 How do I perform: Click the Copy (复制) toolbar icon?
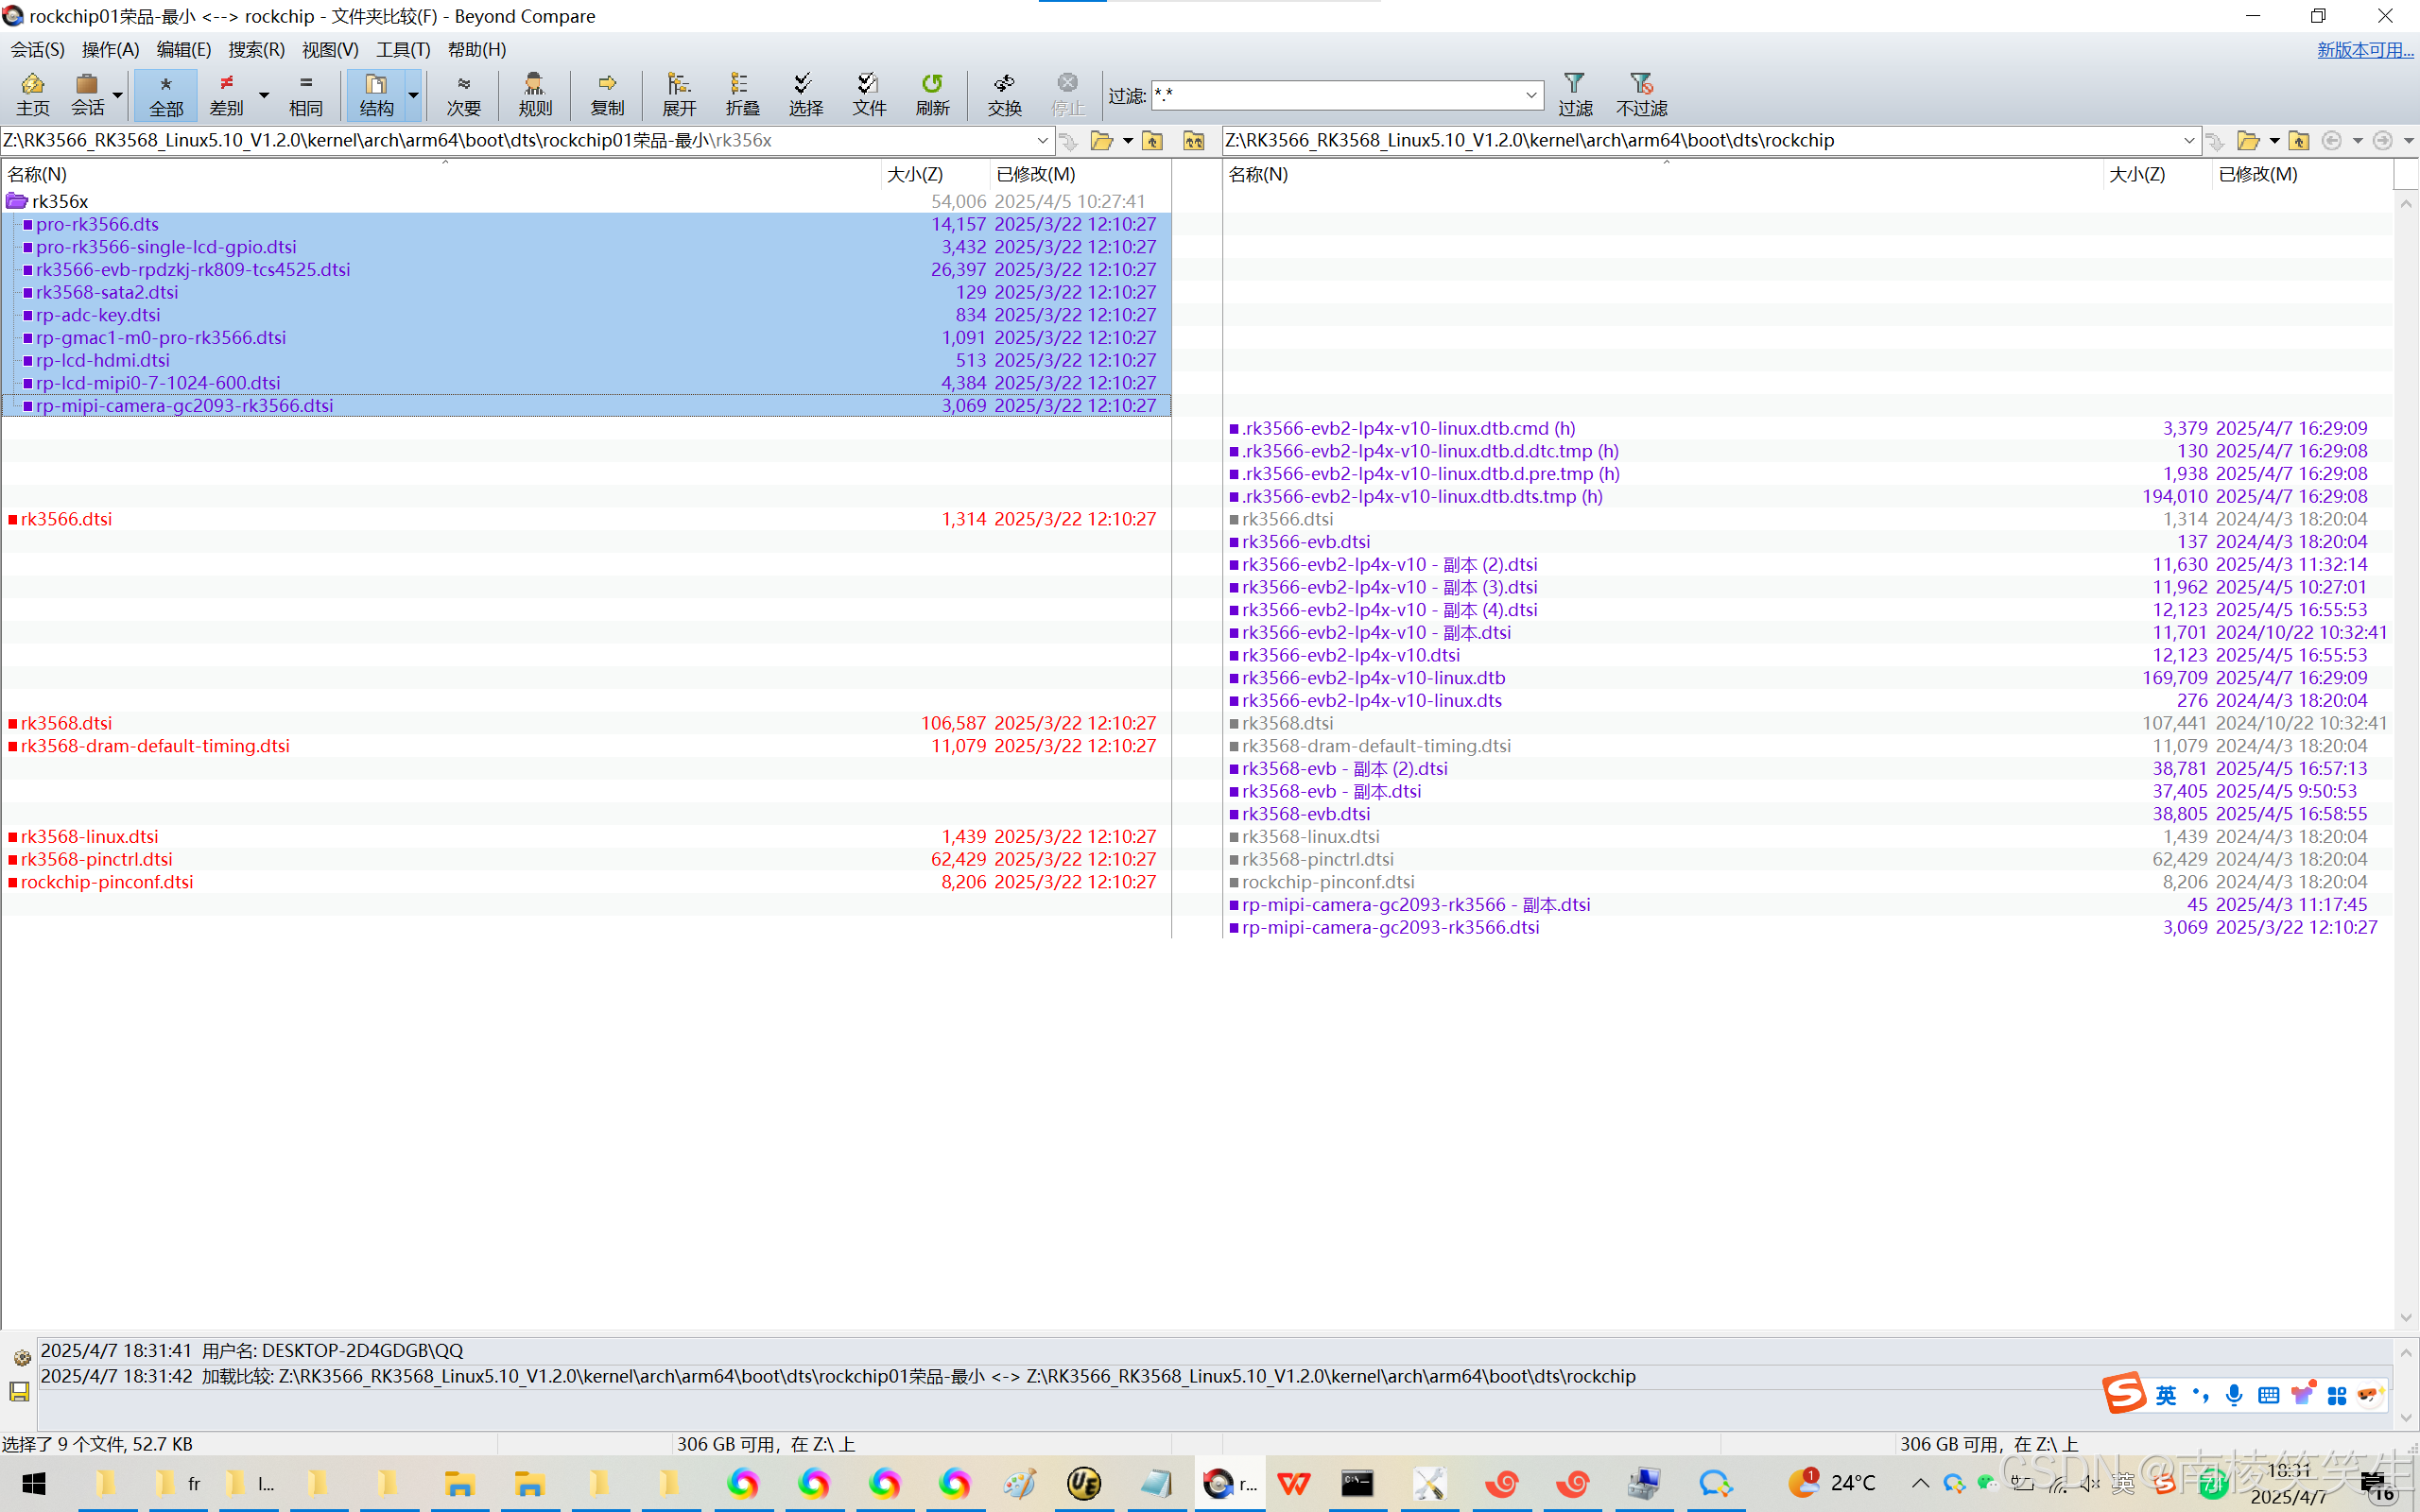click(x=607, y=94)
